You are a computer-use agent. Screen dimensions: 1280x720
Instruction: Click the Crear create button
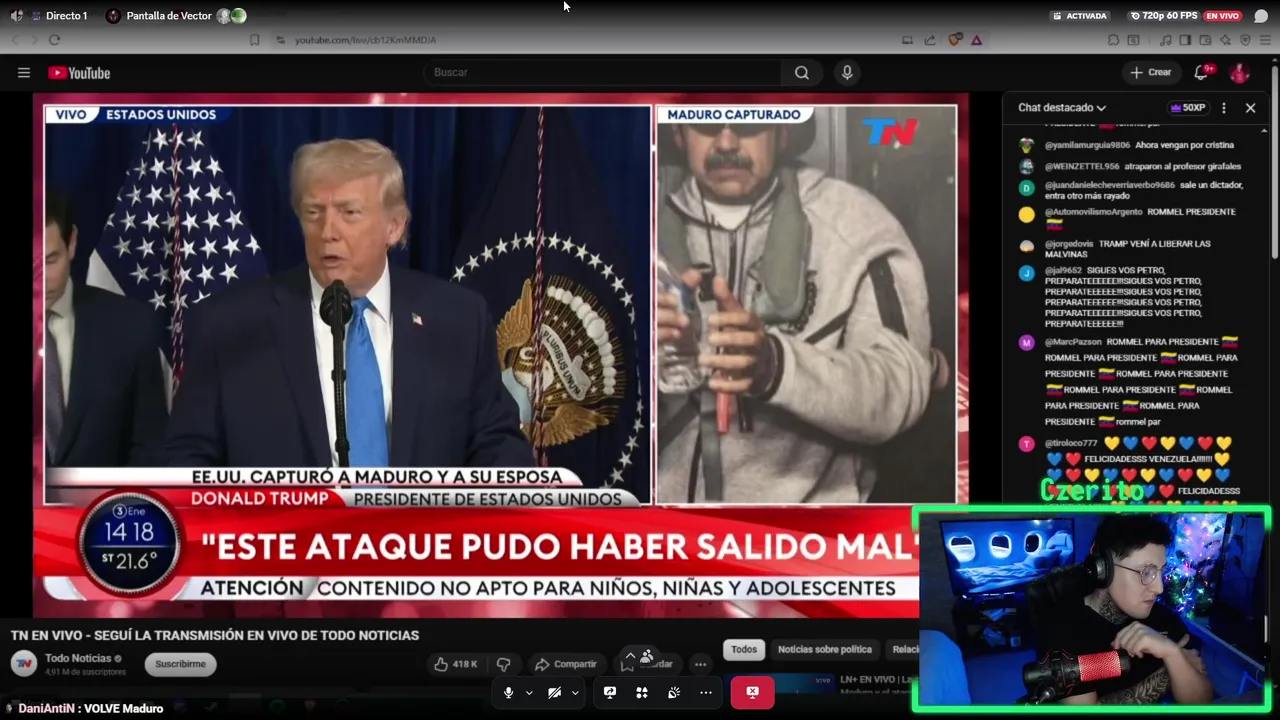[1150, 72]
